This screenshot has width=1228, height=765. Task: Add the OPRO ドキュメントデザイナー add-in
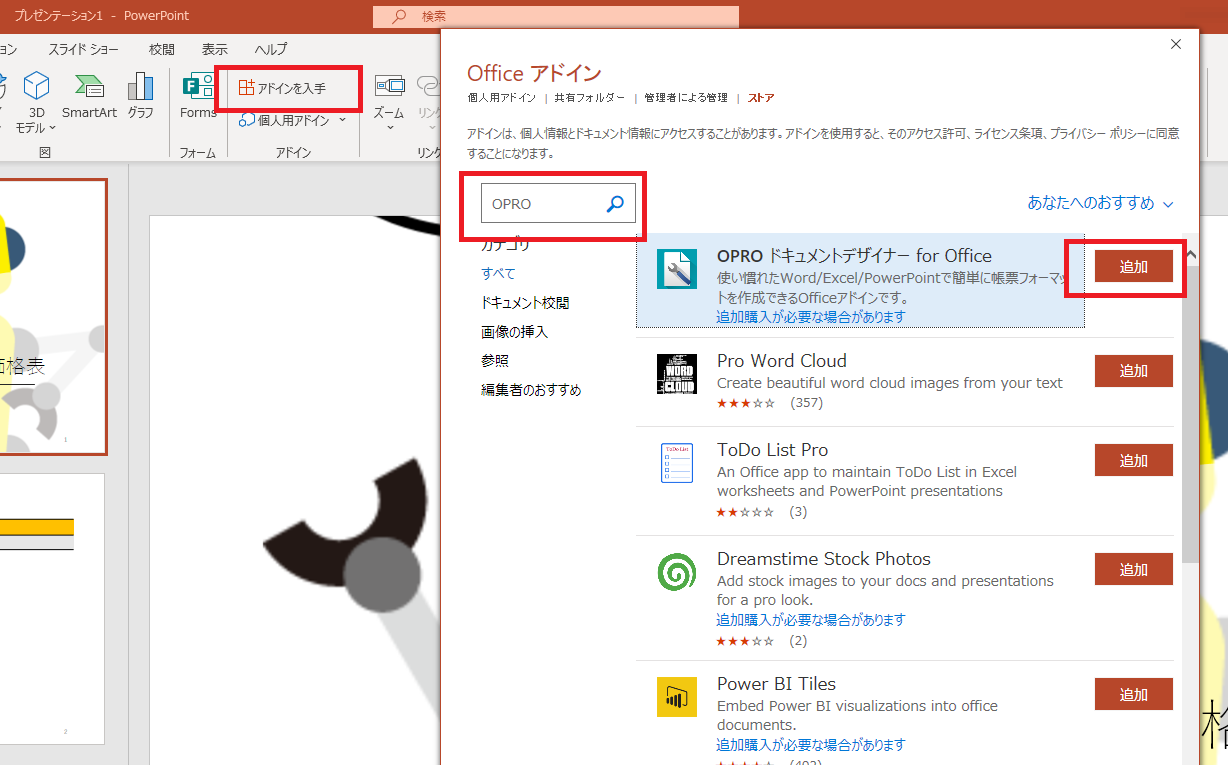point(1133,267)
